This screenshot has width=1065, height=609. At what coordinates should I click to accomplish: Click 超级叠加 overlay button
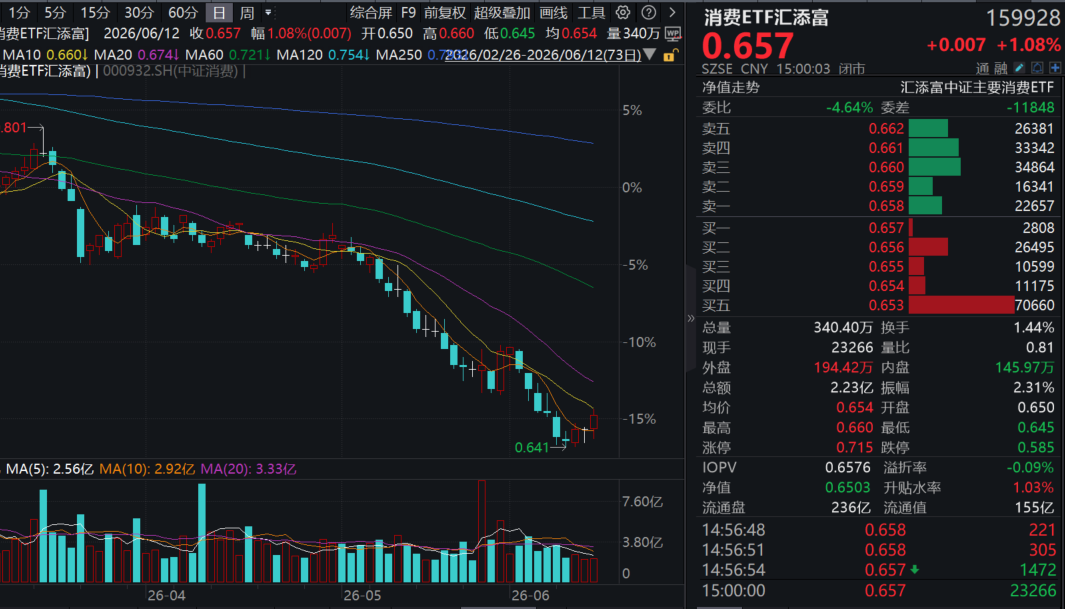(502, 12)
